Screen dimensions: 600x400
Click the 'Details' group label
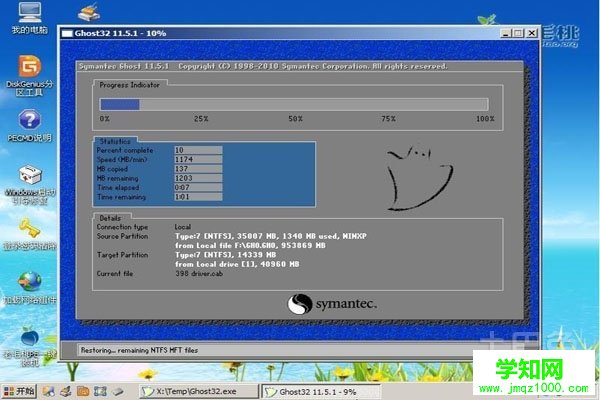[x=110, y=218]
